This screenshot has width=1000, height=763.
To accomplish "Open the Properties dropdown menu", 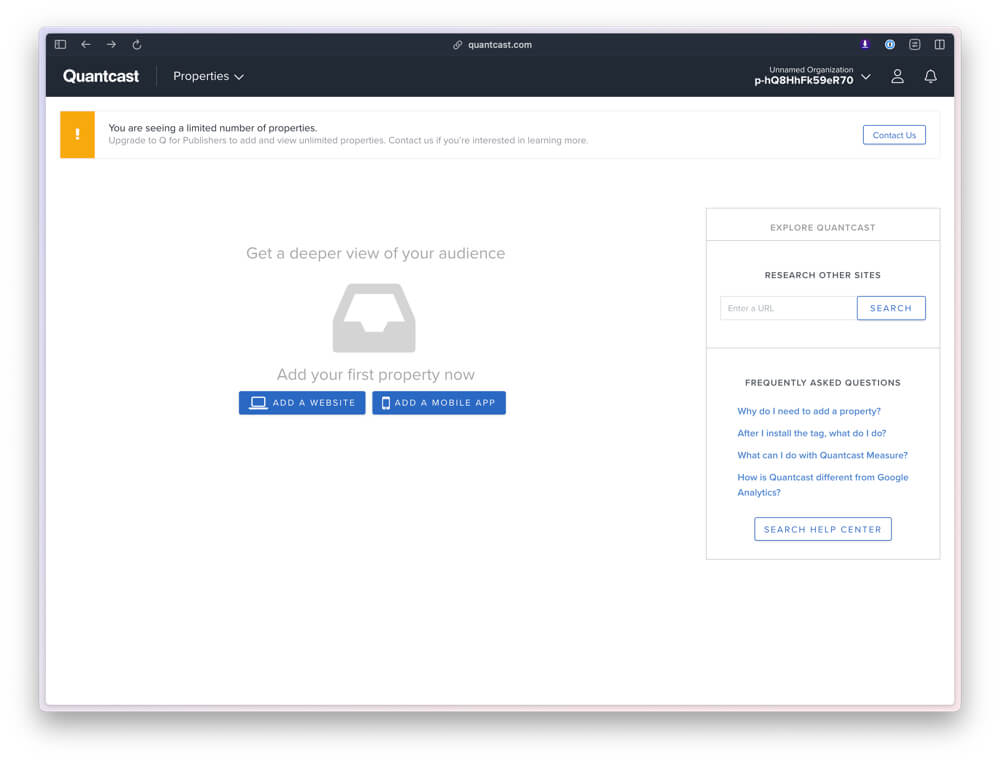I will 209,77.
